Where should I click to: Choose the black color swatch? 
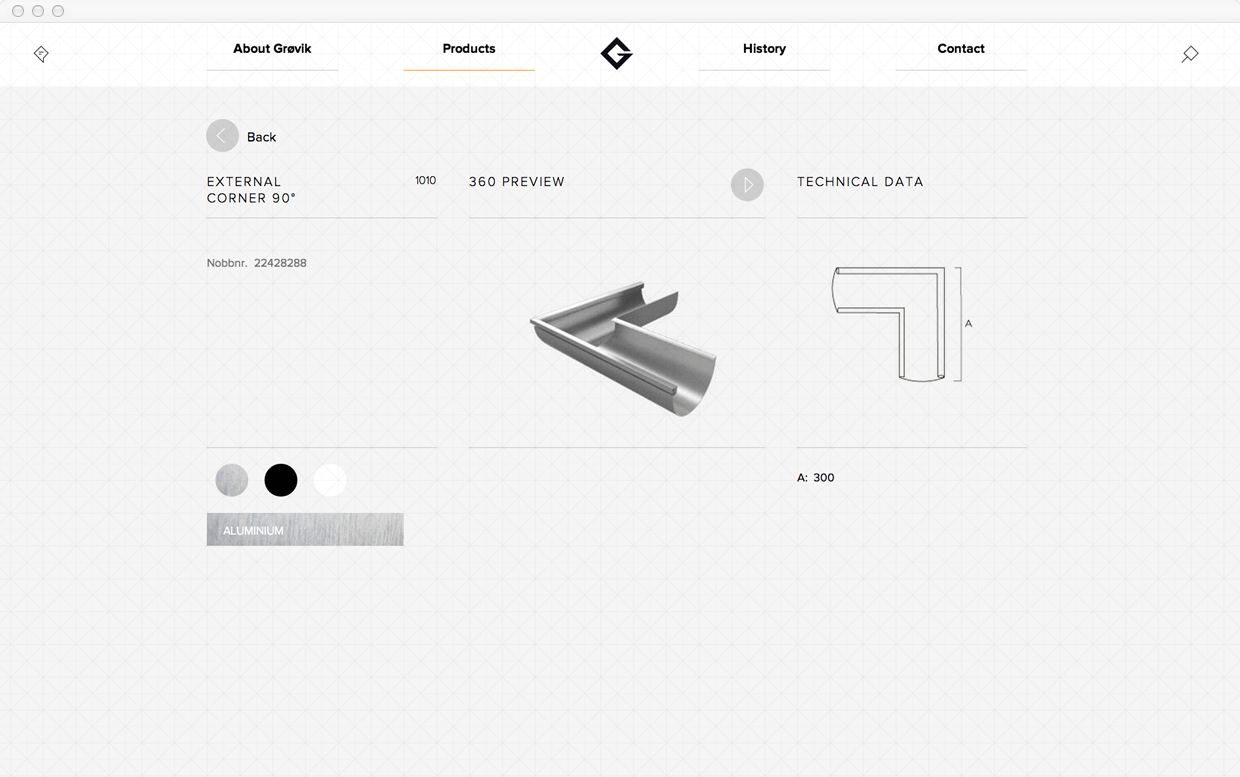tap(281, 480)
